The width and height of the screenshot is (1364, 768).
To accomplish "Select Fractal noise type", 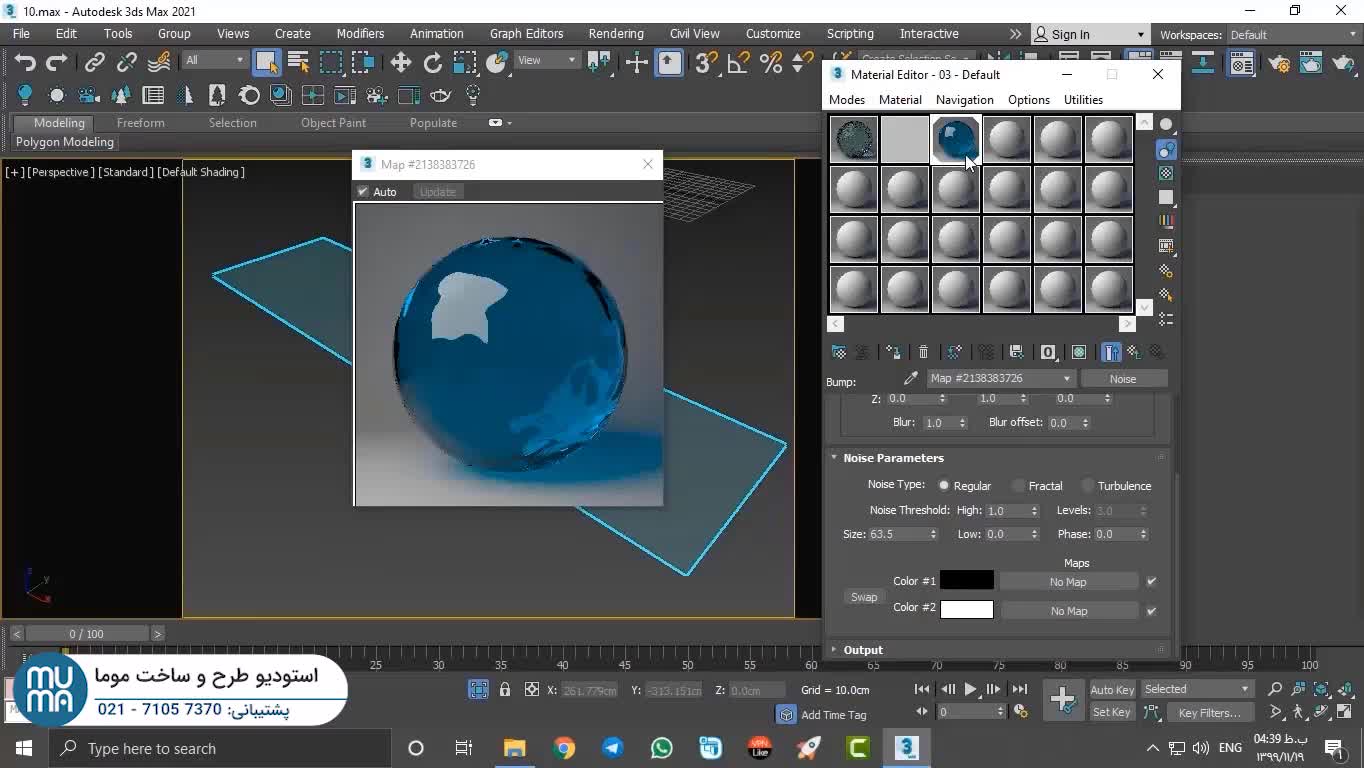I will (x=1019, y=486).
